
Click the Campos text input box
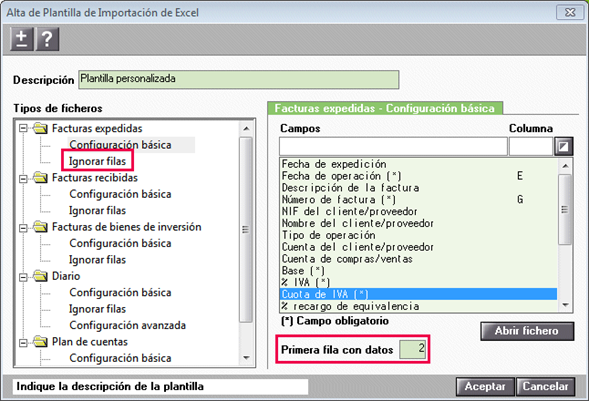pos(393,146)
